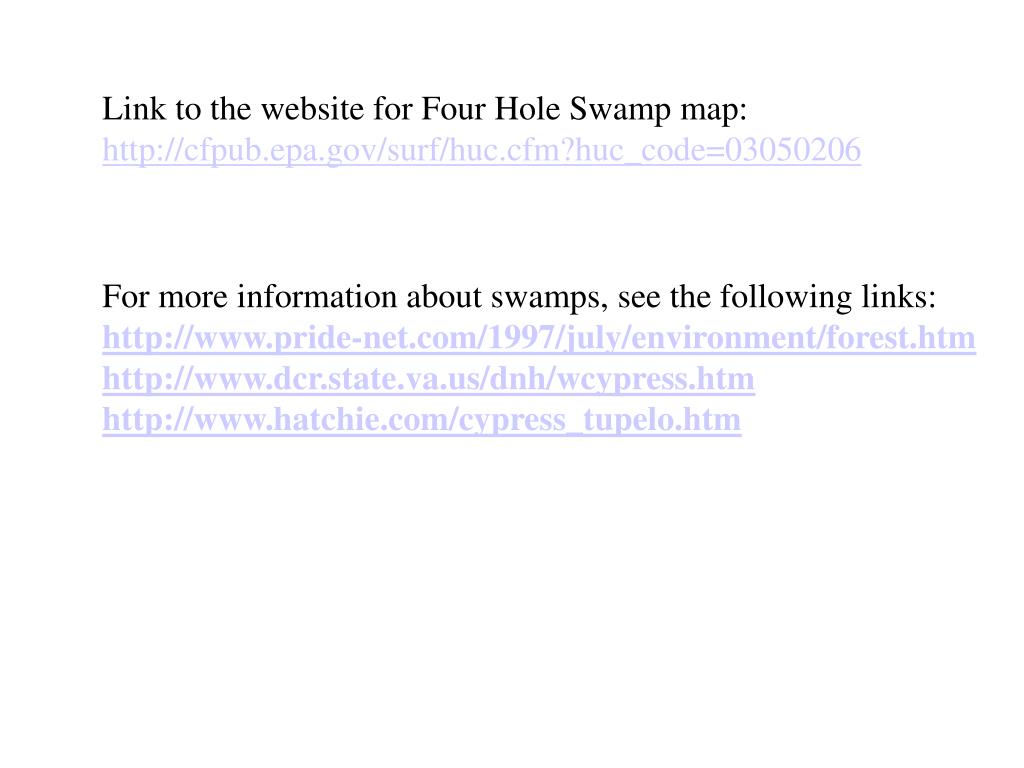Click the EPA link ending in huc_code=03050206
Screen dimensions: 1024x768
coord(482,150)
